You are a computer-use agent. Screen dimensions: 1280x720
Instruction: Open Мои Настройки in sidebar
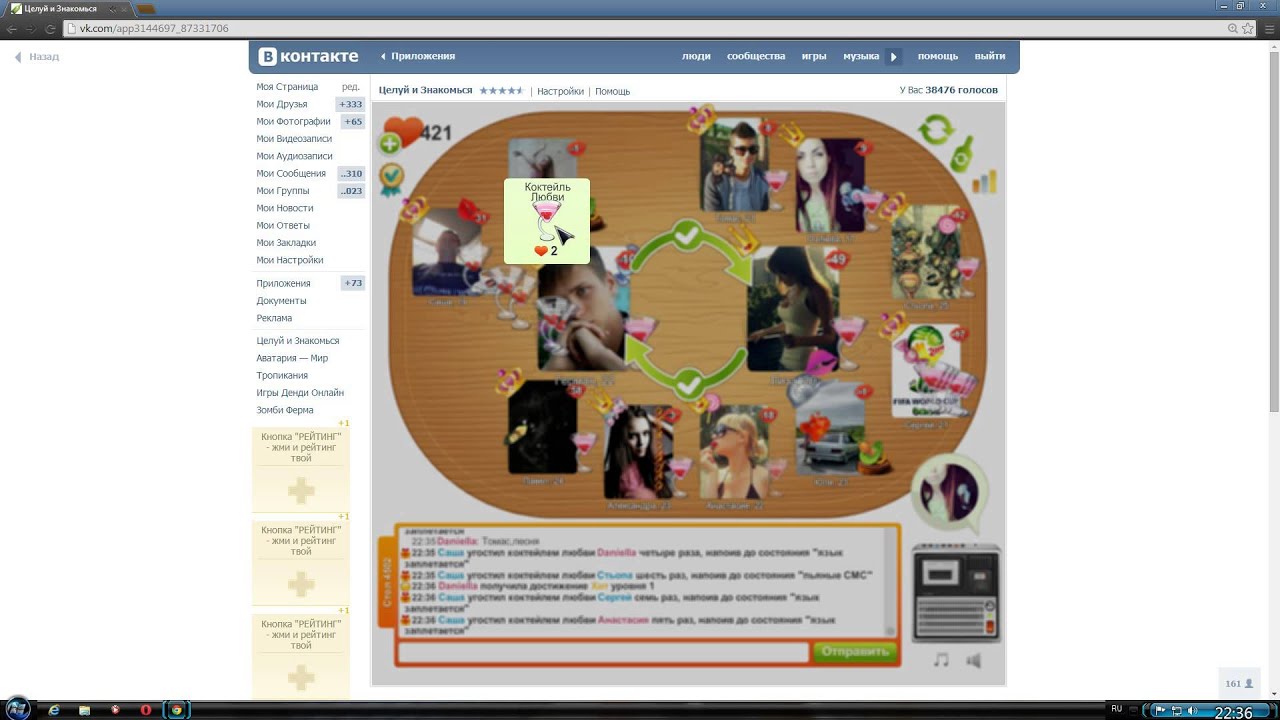click(290, 260)
